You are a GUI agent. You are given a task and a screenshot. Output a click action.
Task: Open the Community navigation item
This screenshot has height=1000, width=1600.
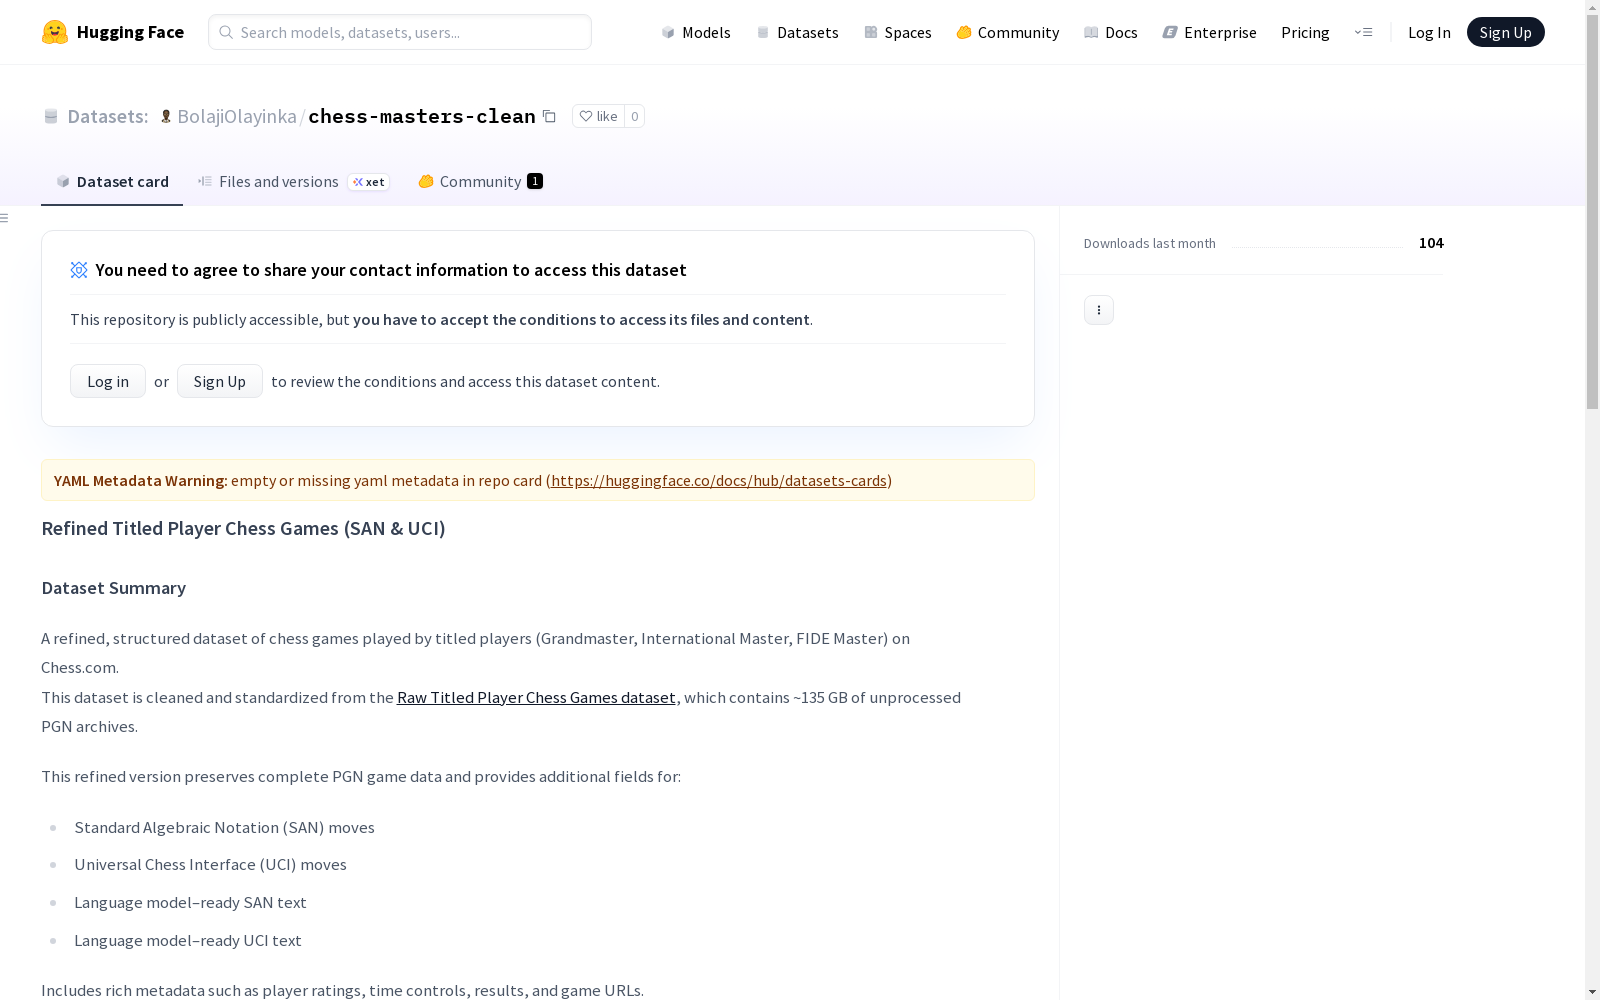pos(1008,32)
